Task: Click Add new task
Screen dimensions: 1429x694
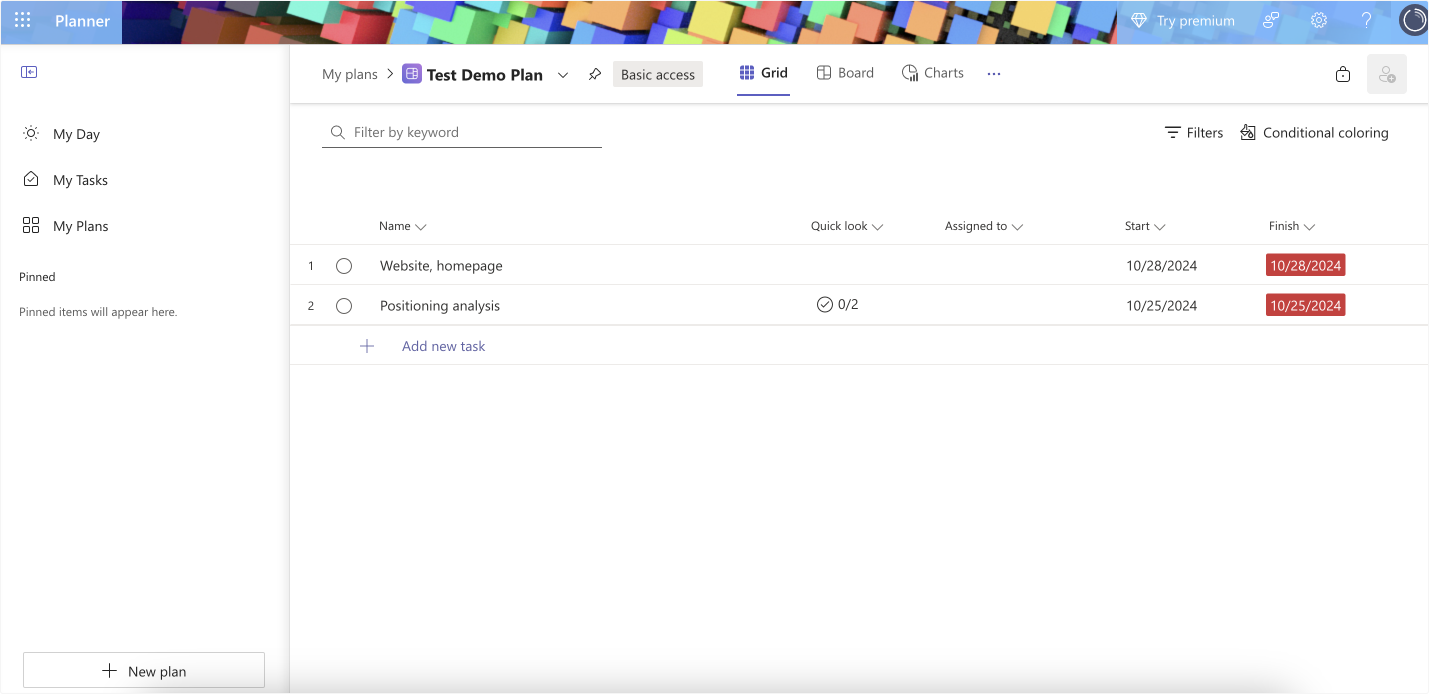Action: (x=443, y=346)
